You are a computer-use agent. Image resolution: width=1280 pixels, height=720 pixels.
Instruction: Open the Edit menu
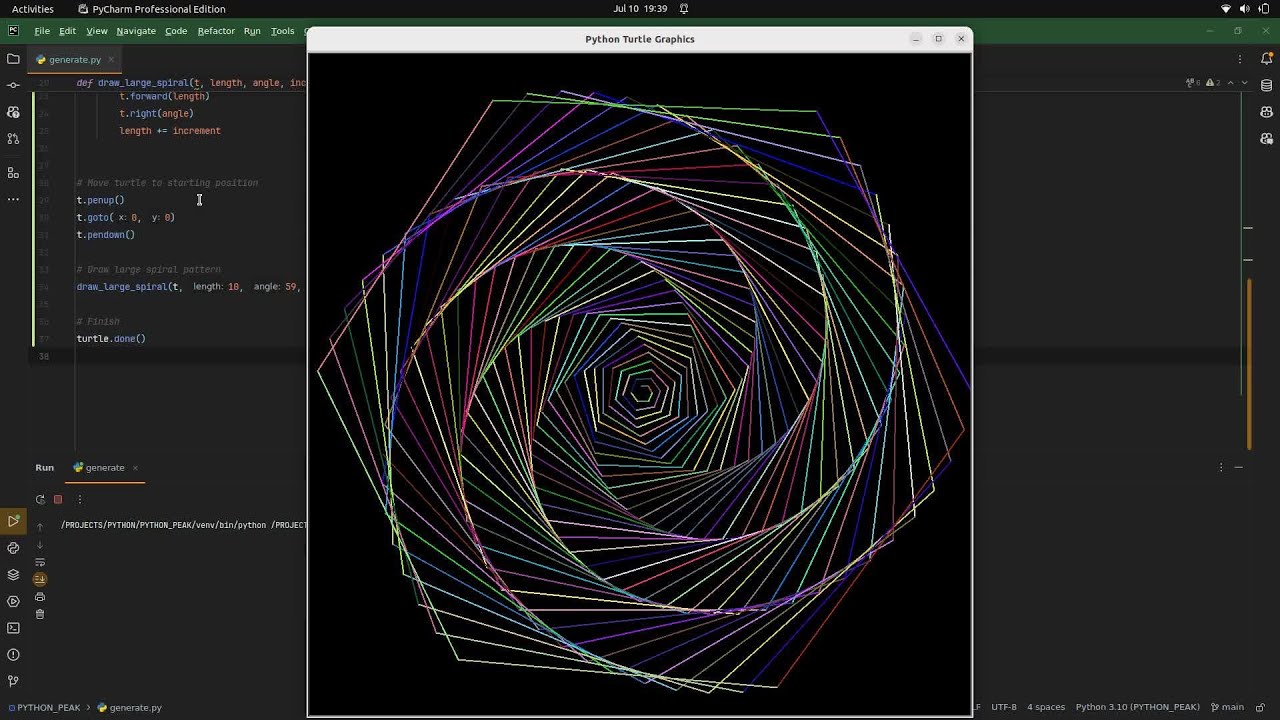click(67, 31)
